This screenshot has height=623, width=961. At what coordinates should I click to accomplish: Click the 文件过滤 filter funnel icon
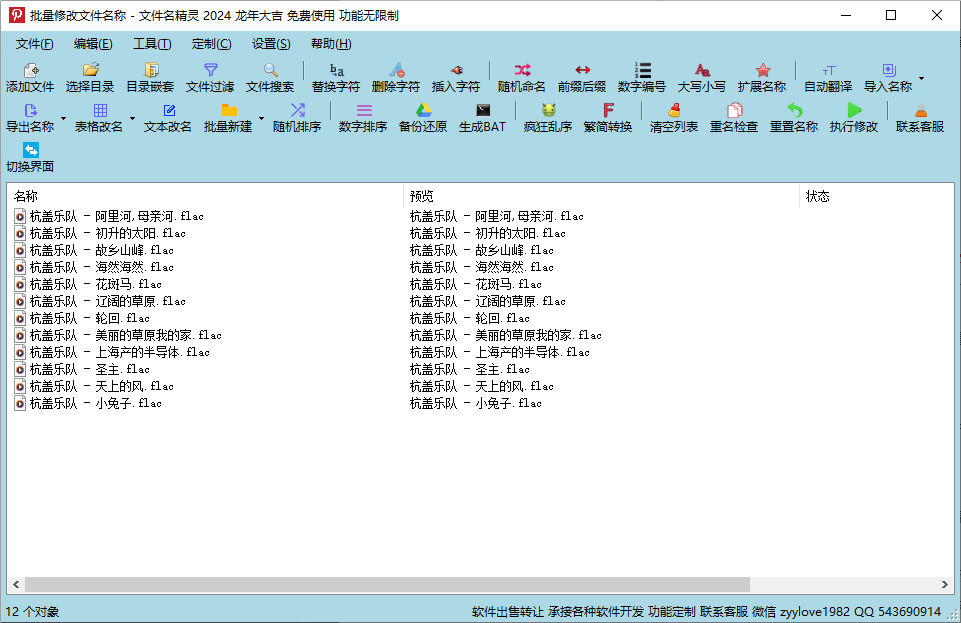210,71
